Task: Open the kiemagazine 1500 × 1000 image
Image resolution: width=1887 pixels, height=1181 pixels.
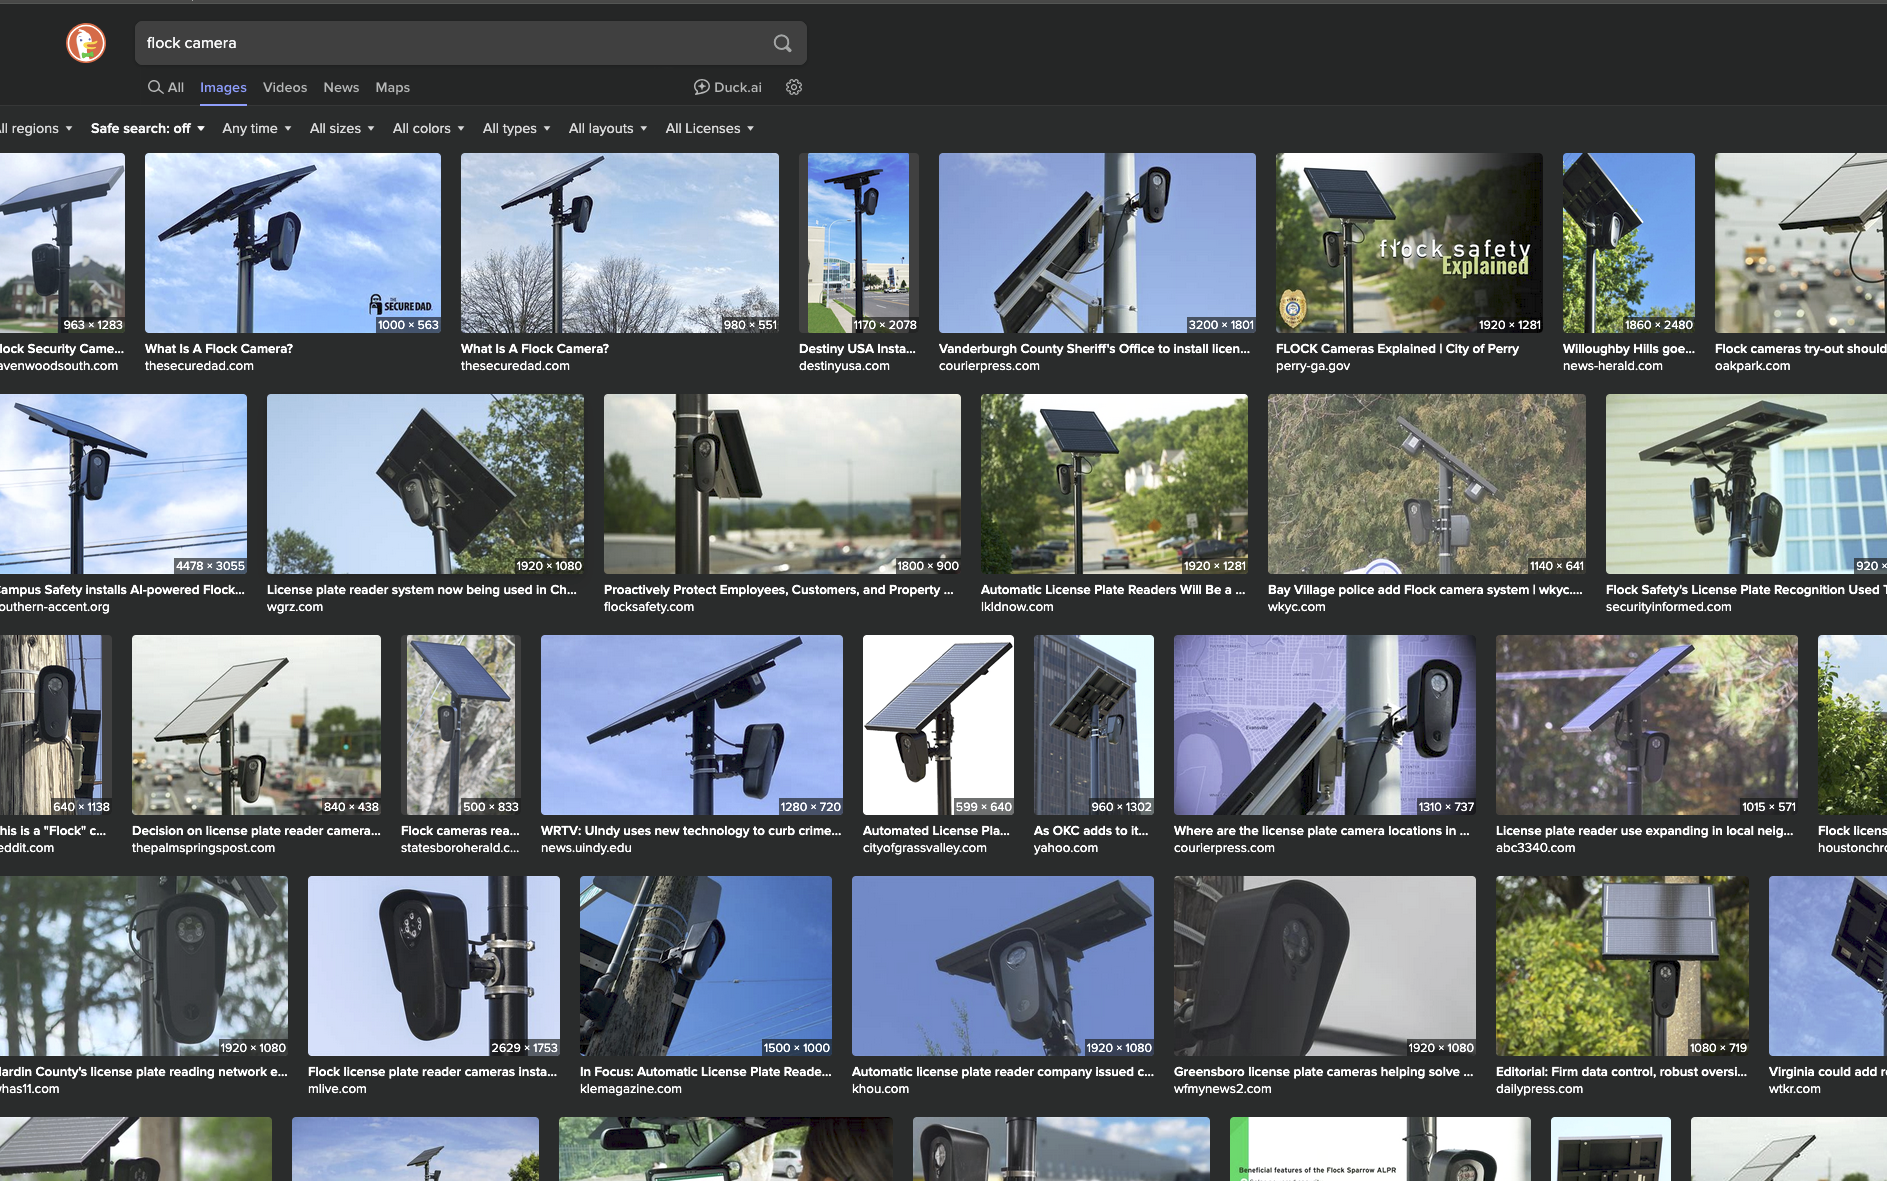Action: pyautogui.click(x=706, y=966)
